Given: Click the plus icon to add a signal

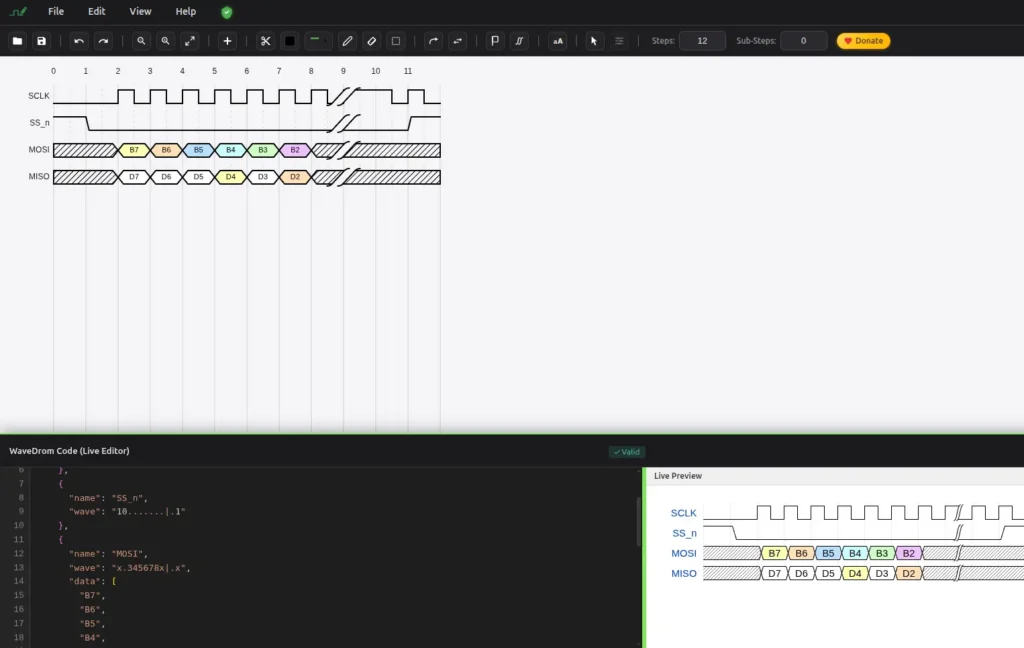Looking at the screenshot, I should pyautogui.click(x=228, y=41).
